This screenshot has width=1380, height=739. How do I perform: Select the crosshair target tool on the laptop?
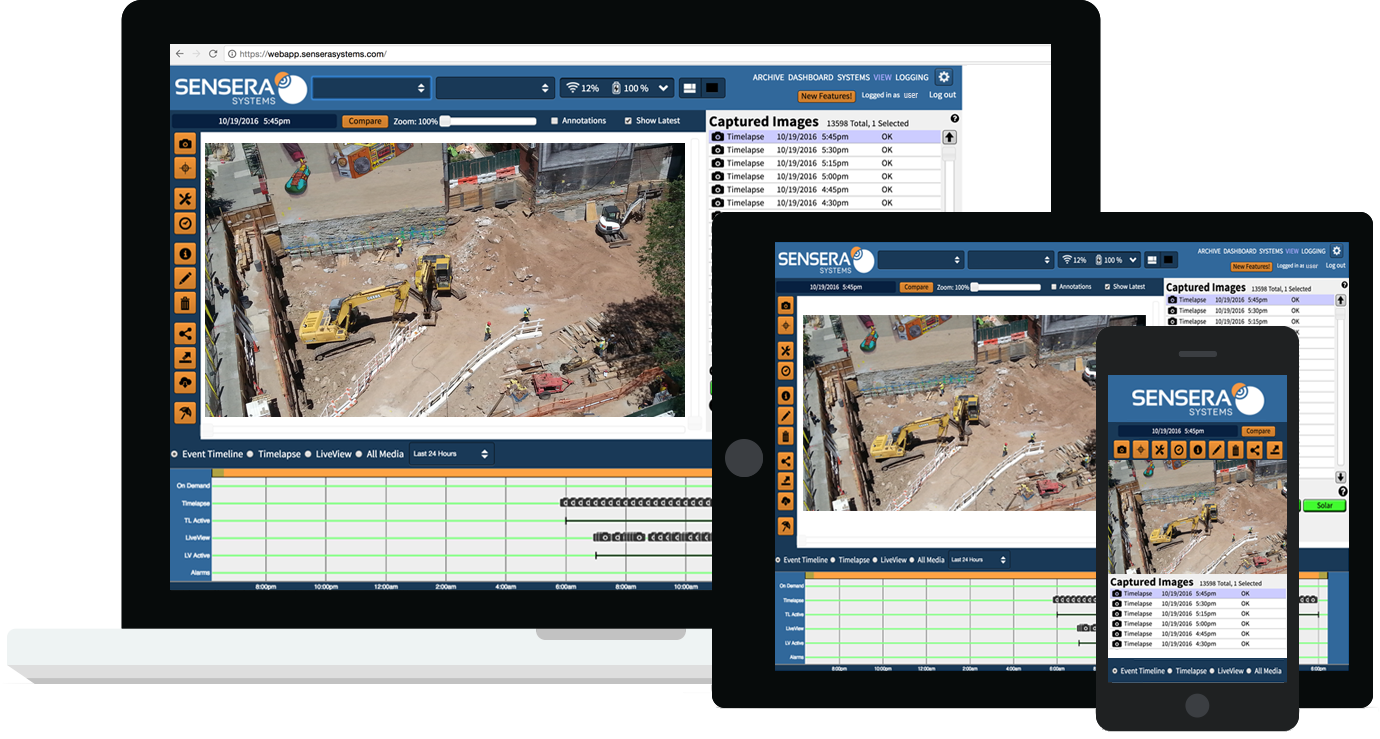click(184, 168)
